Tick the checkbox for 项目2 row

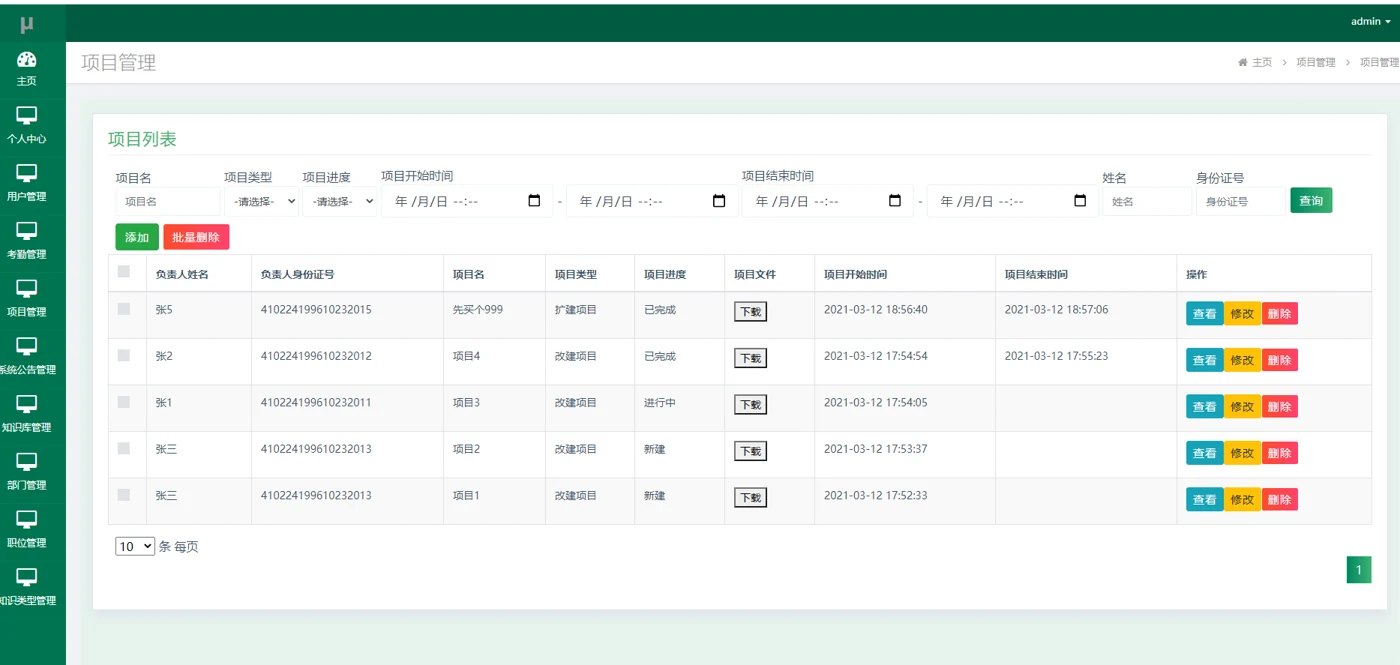tap(124, 448)
